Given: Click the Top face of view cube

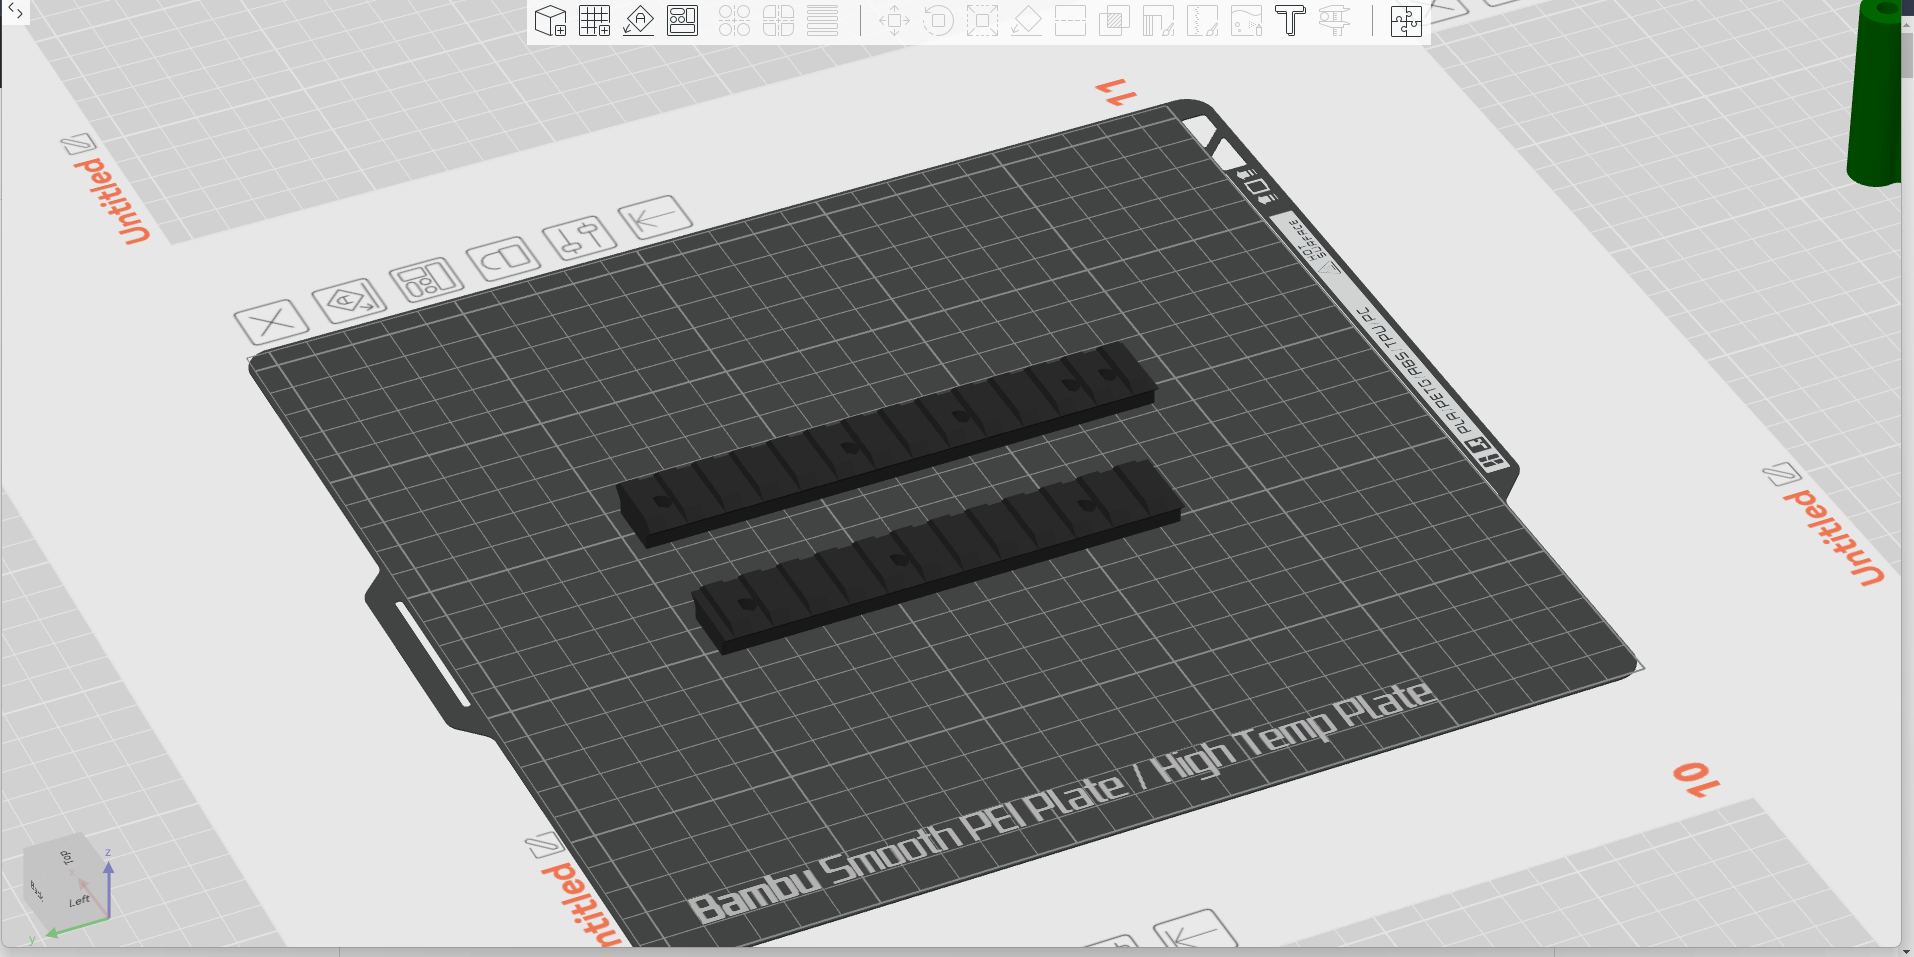Looking at the screenshot, I should (x=67, y=858).
